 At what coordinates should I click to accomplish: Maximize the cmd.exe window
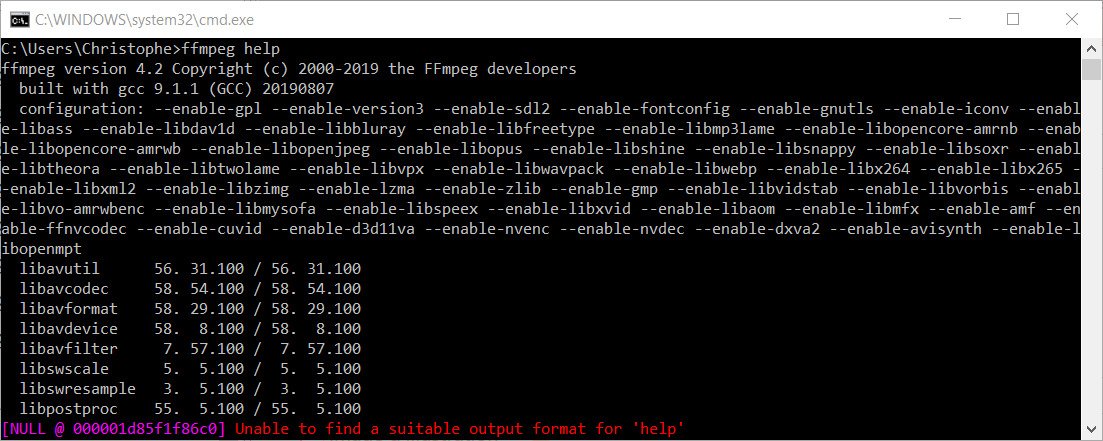(1013, 19)
